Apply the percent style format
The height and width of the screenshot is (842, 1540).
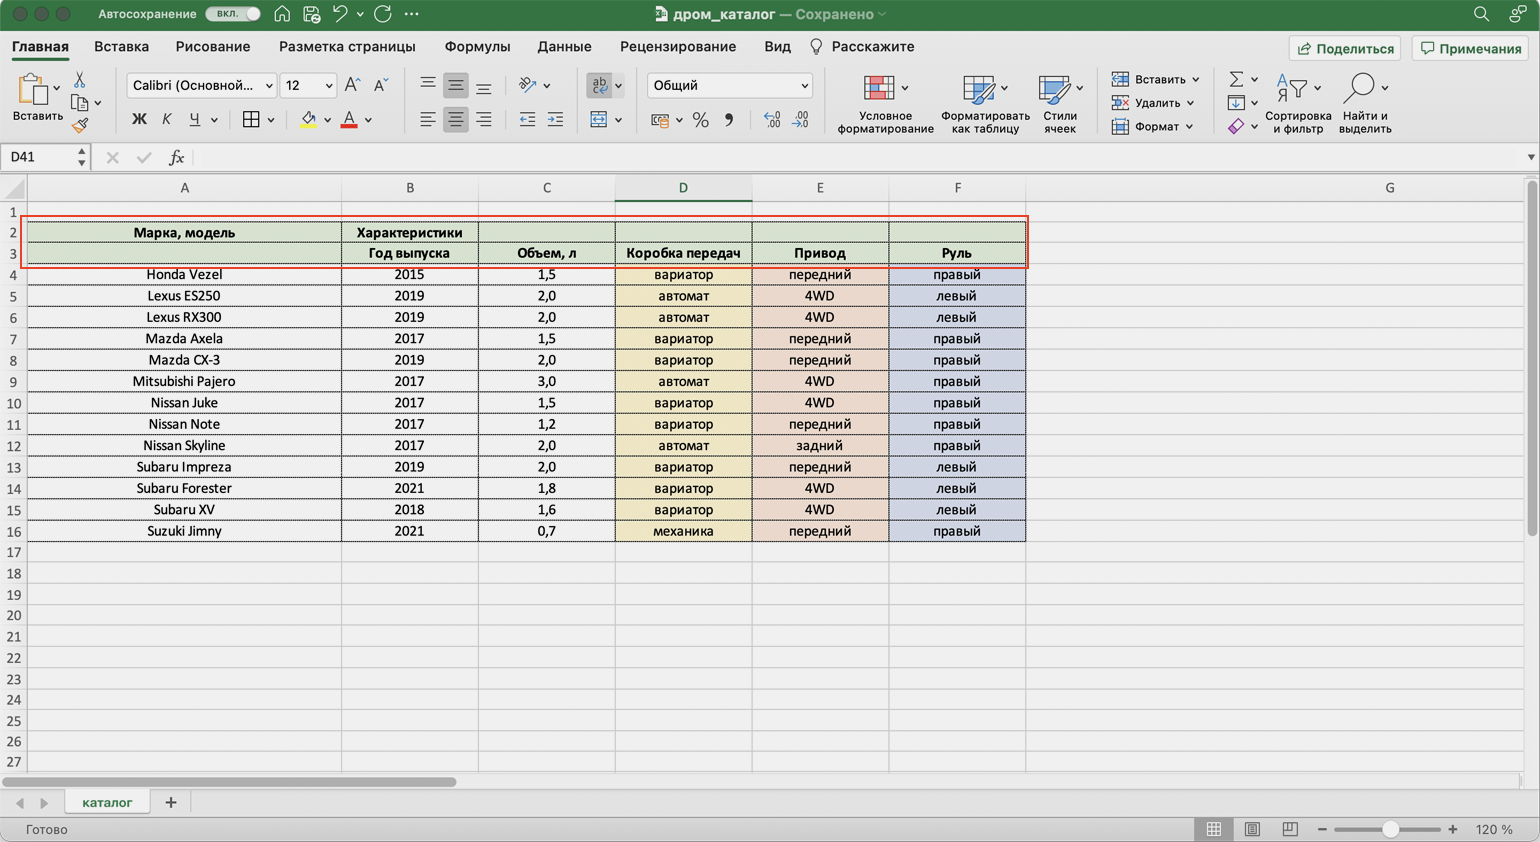tap(700, 120)
